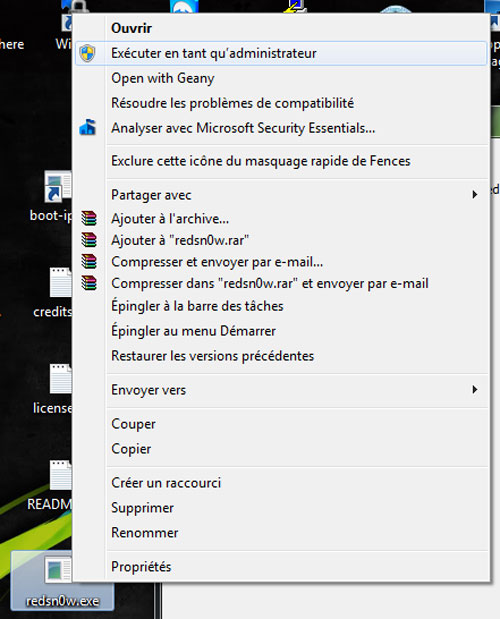Click the license file name label
This screenshot has height=619, width=500.
click(x=52, y=408)
